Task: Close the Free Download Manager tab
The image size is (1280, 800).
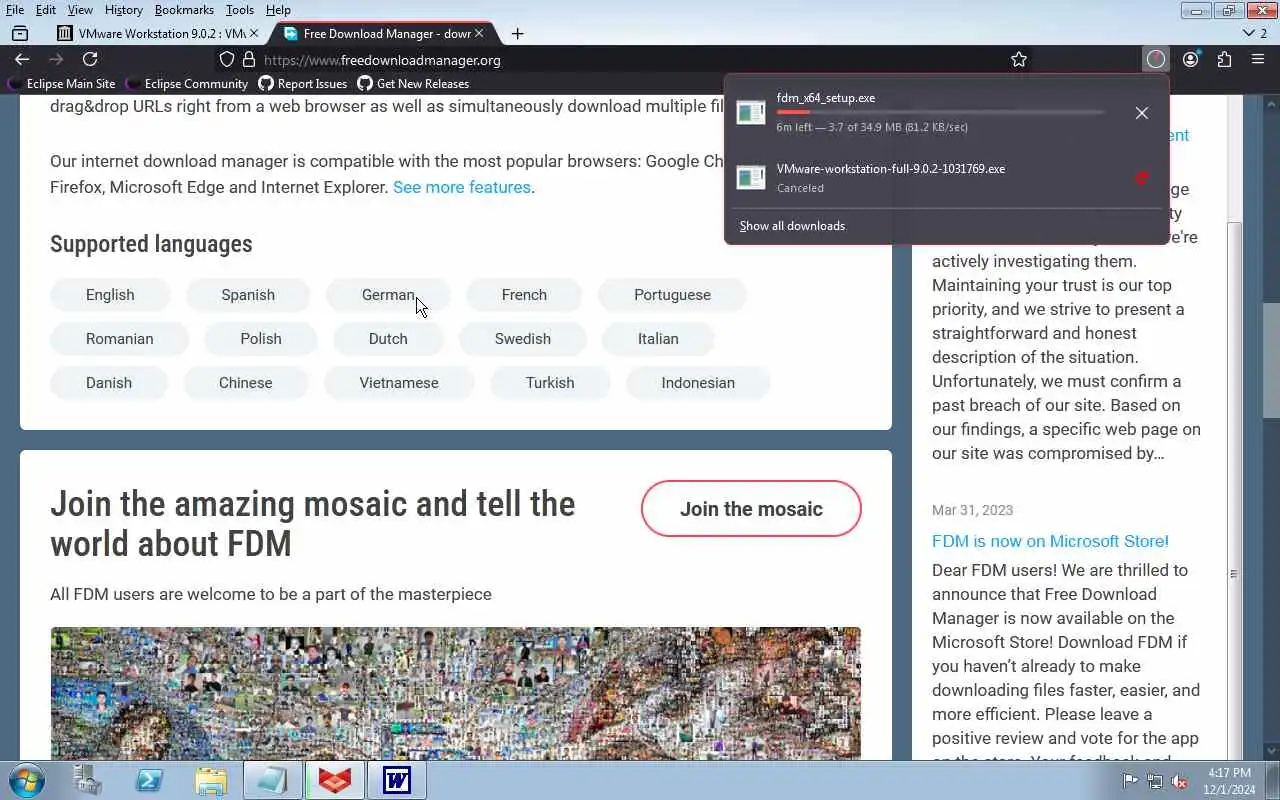Action: click(x=479, y=33)
